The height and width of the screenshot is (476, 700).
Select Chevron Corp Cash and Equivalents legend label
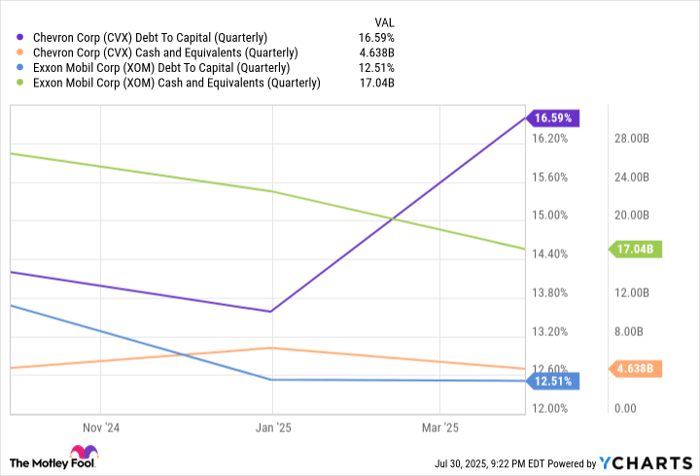click(165, 53)
